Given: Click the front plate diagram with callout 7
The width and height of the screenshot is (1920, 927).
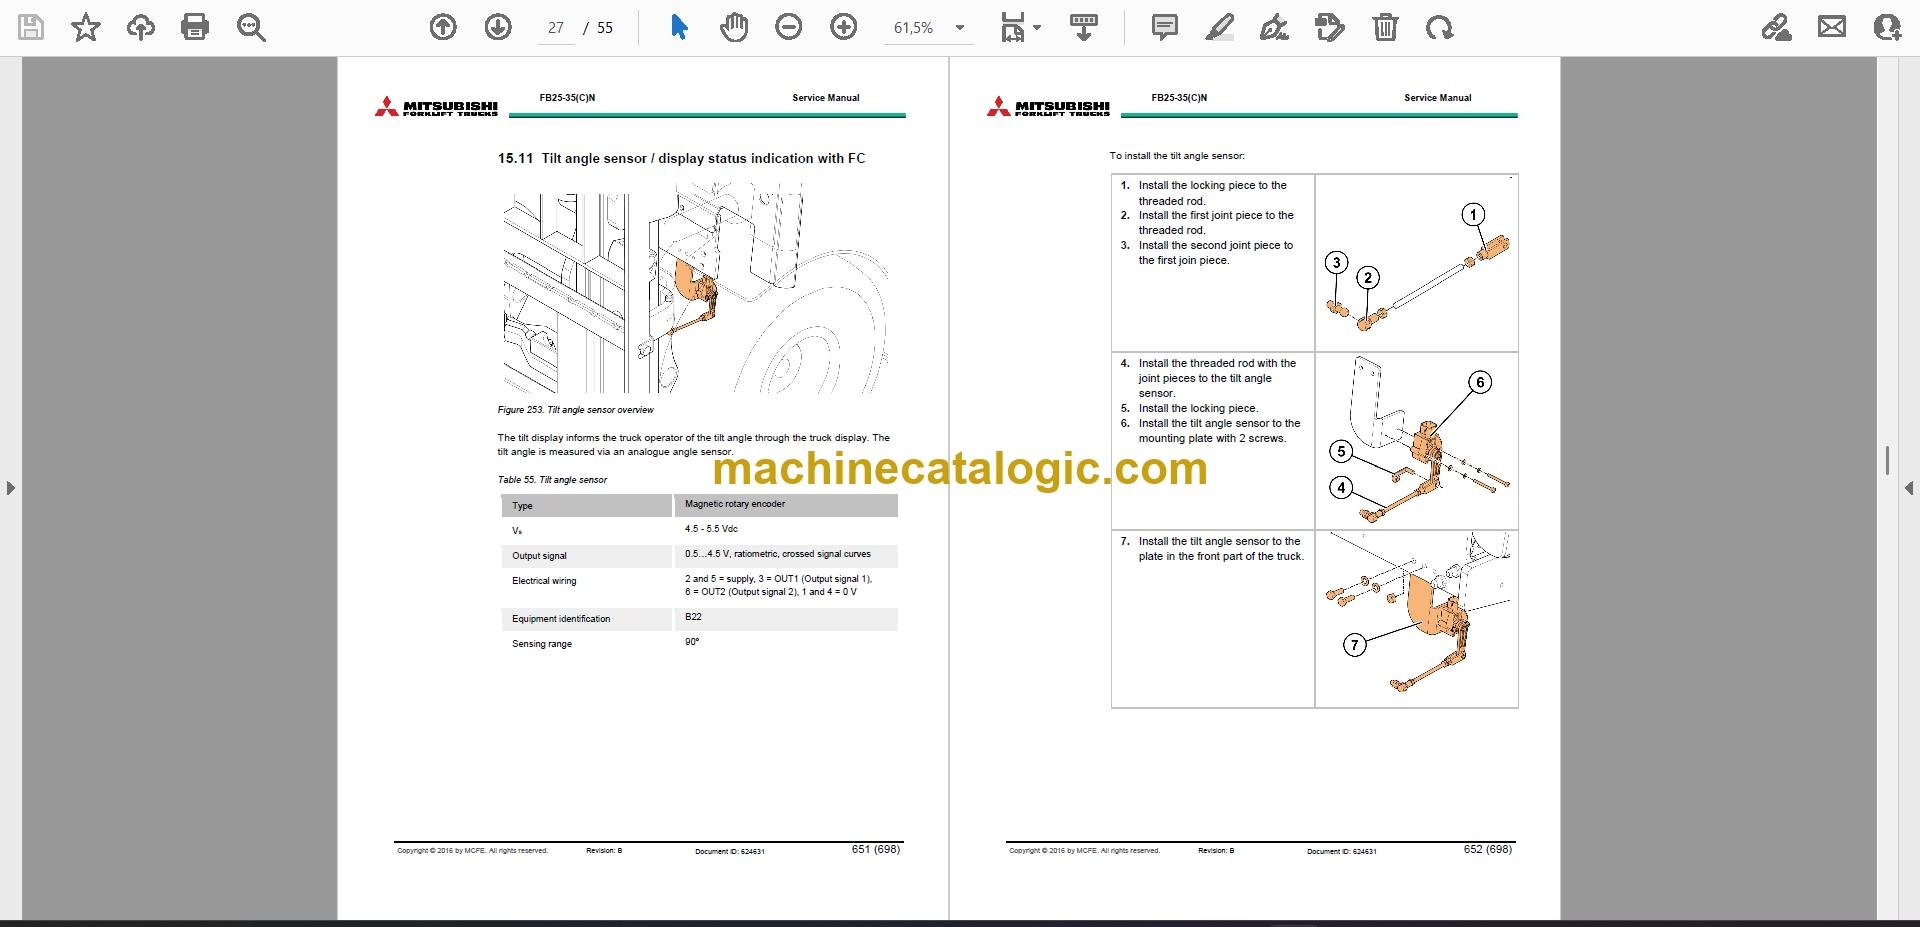Looking at the screenshot, I should [x=1416, y=619].
